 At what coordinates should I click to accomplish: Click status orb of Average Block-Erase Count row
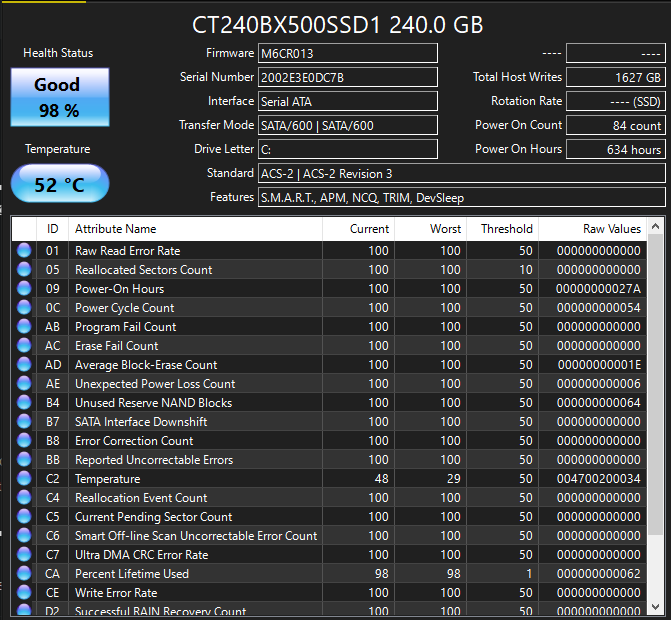tap(24, 364)
